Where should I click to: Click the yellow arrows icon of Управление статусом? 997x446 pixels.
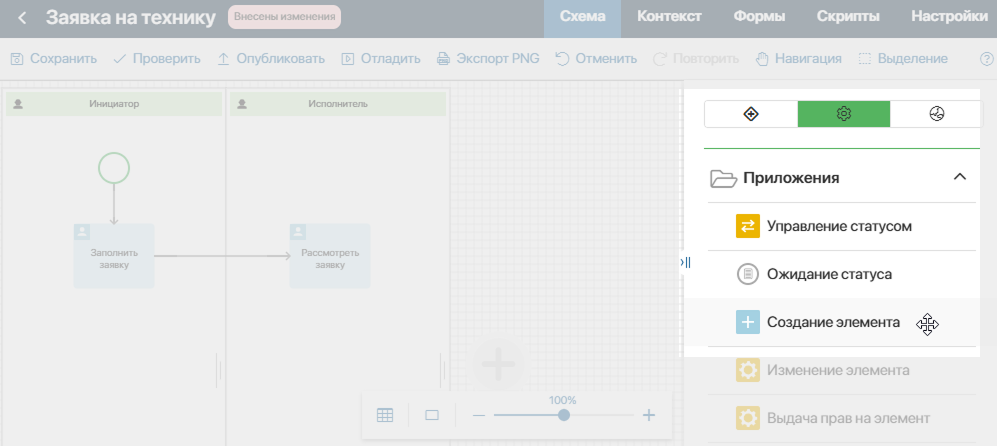point(748,226)
